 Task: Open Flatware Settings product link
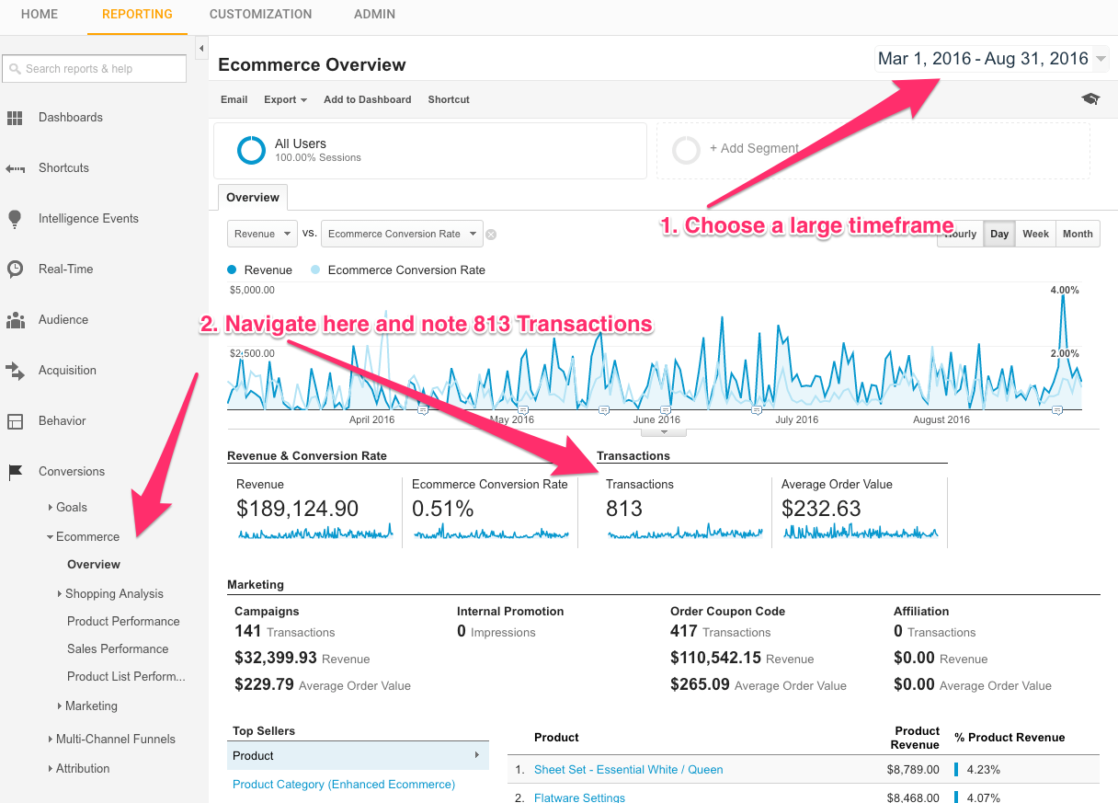[x=579, y=797]
